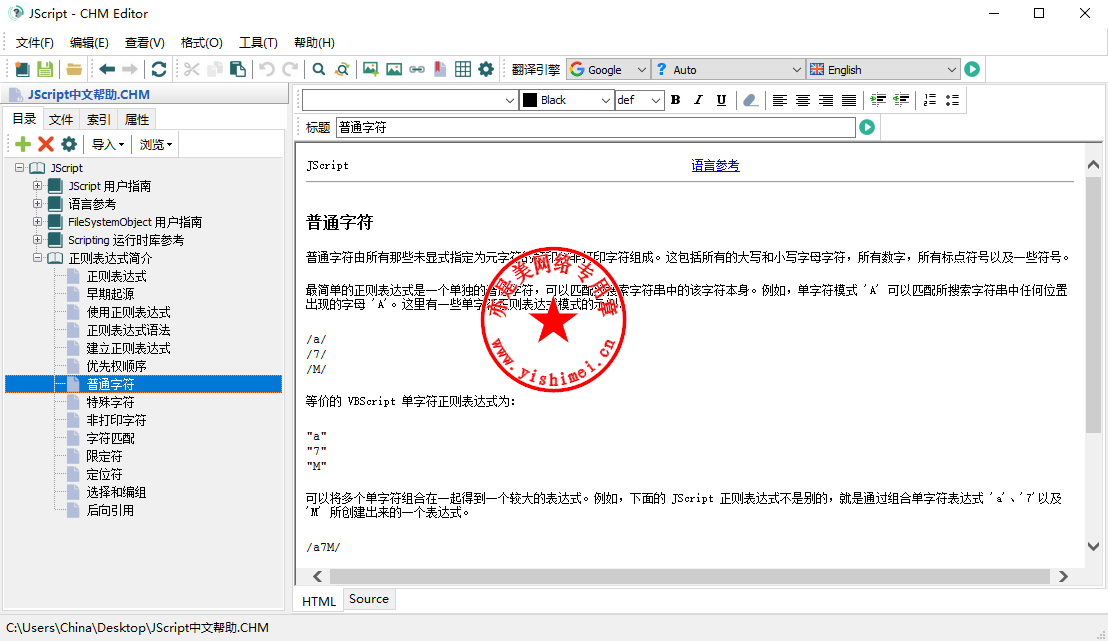Go back with the left arrow icon
The width and height of the screenshot is (1108, 641).
(107, 69)
